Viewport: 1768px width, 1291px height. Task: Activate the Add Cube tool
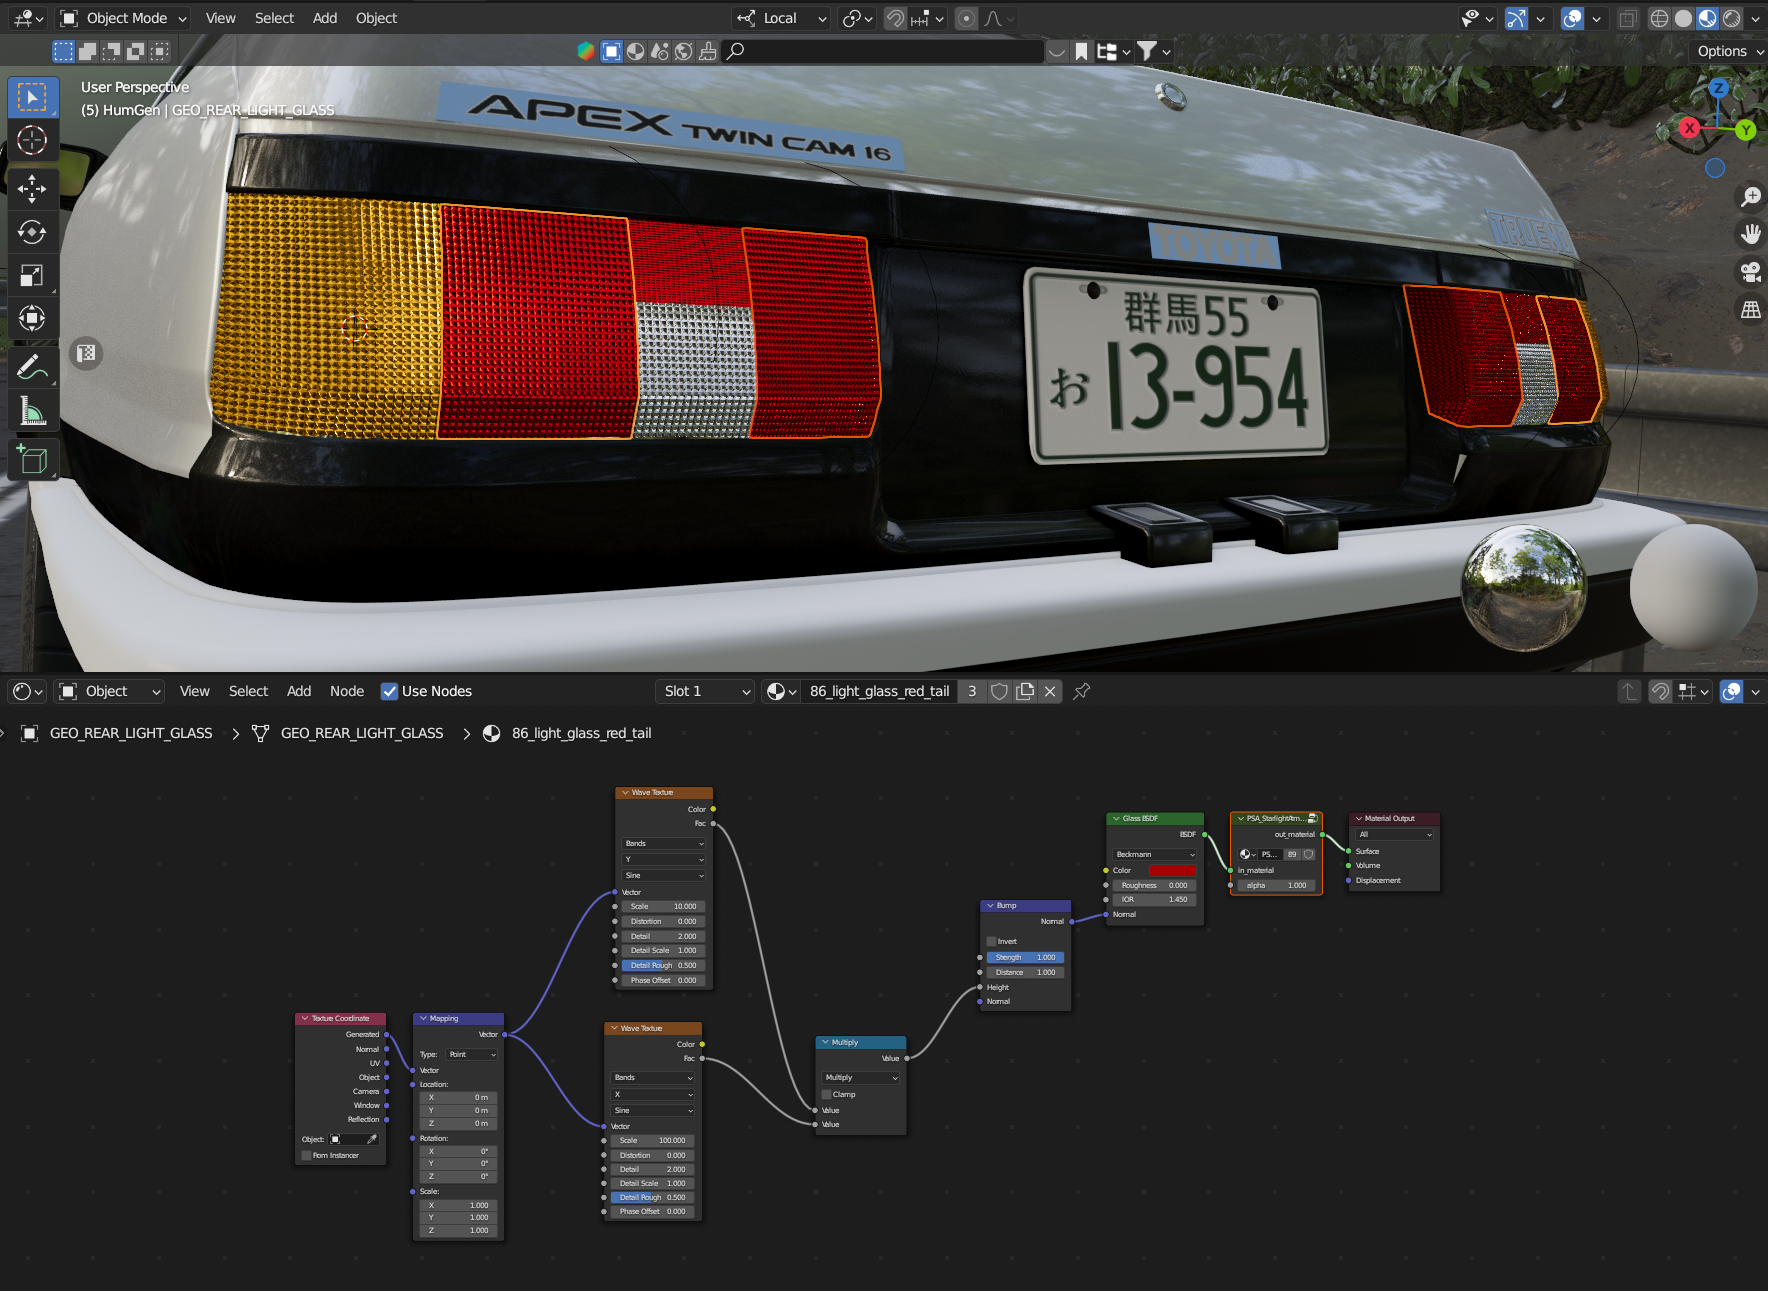coord(32,459)
